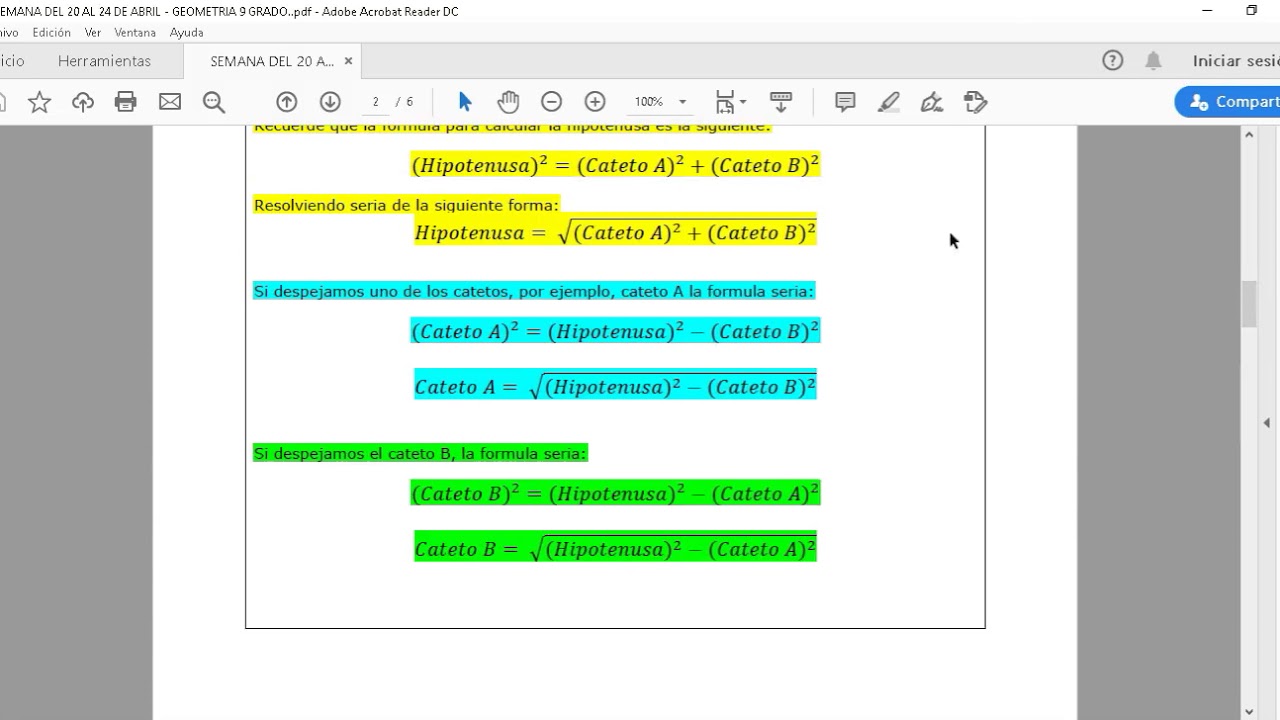This screenshot has width=1280, height=720.
Task: Click the vertical scrollbar thumb
Action: point(1249,304)
